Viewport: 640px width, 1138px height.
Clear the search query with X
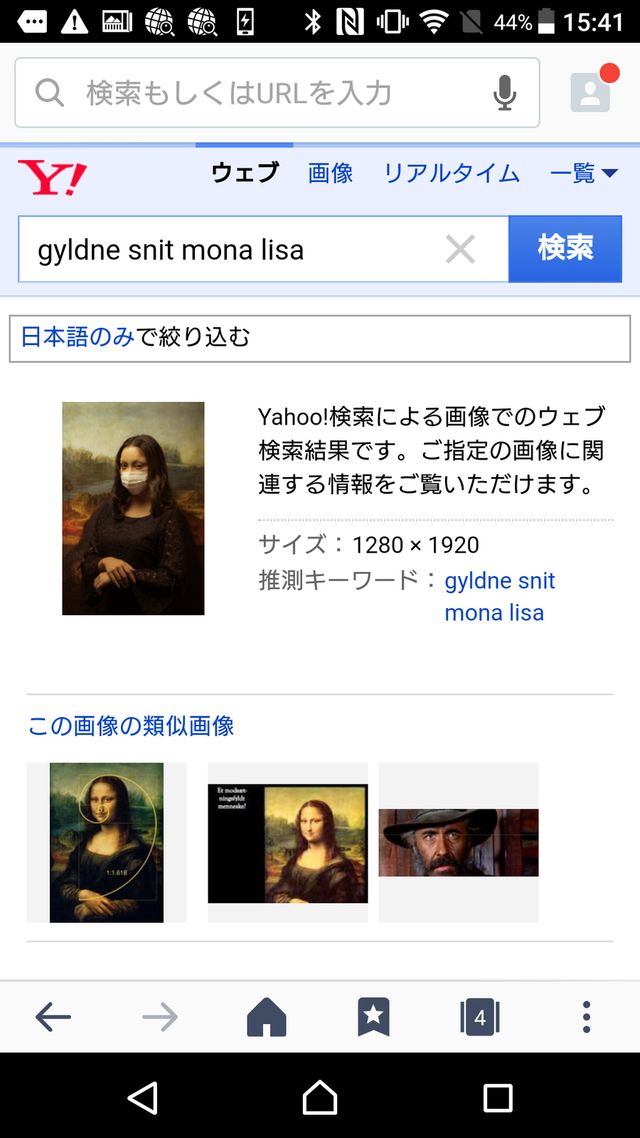460,249
